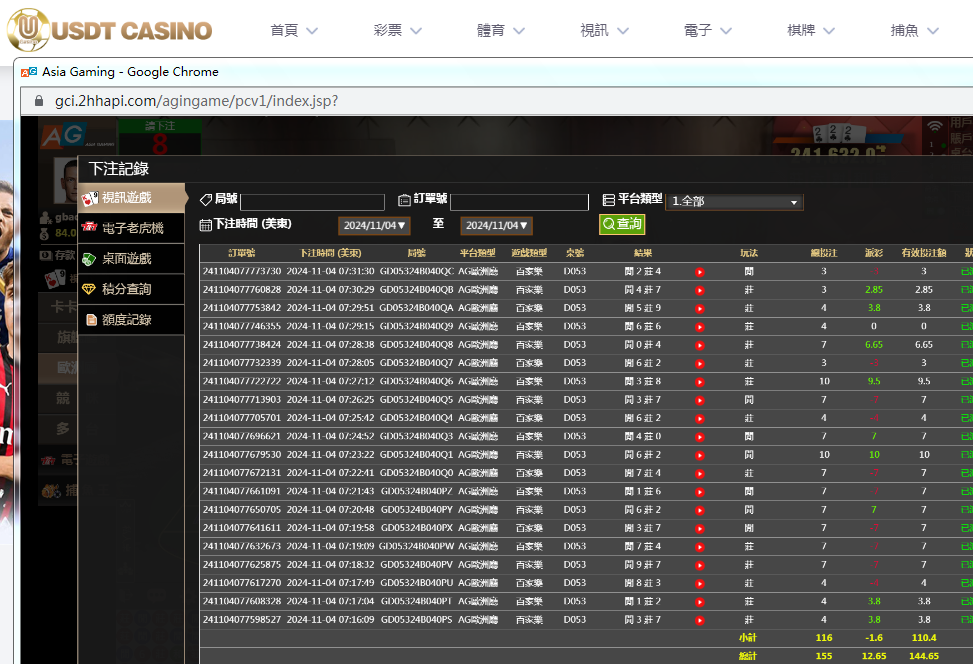This screenshot has height=664, width=973.
Task: Play video replay for round GD05324B040QC
Action: [x=700, y=271]
